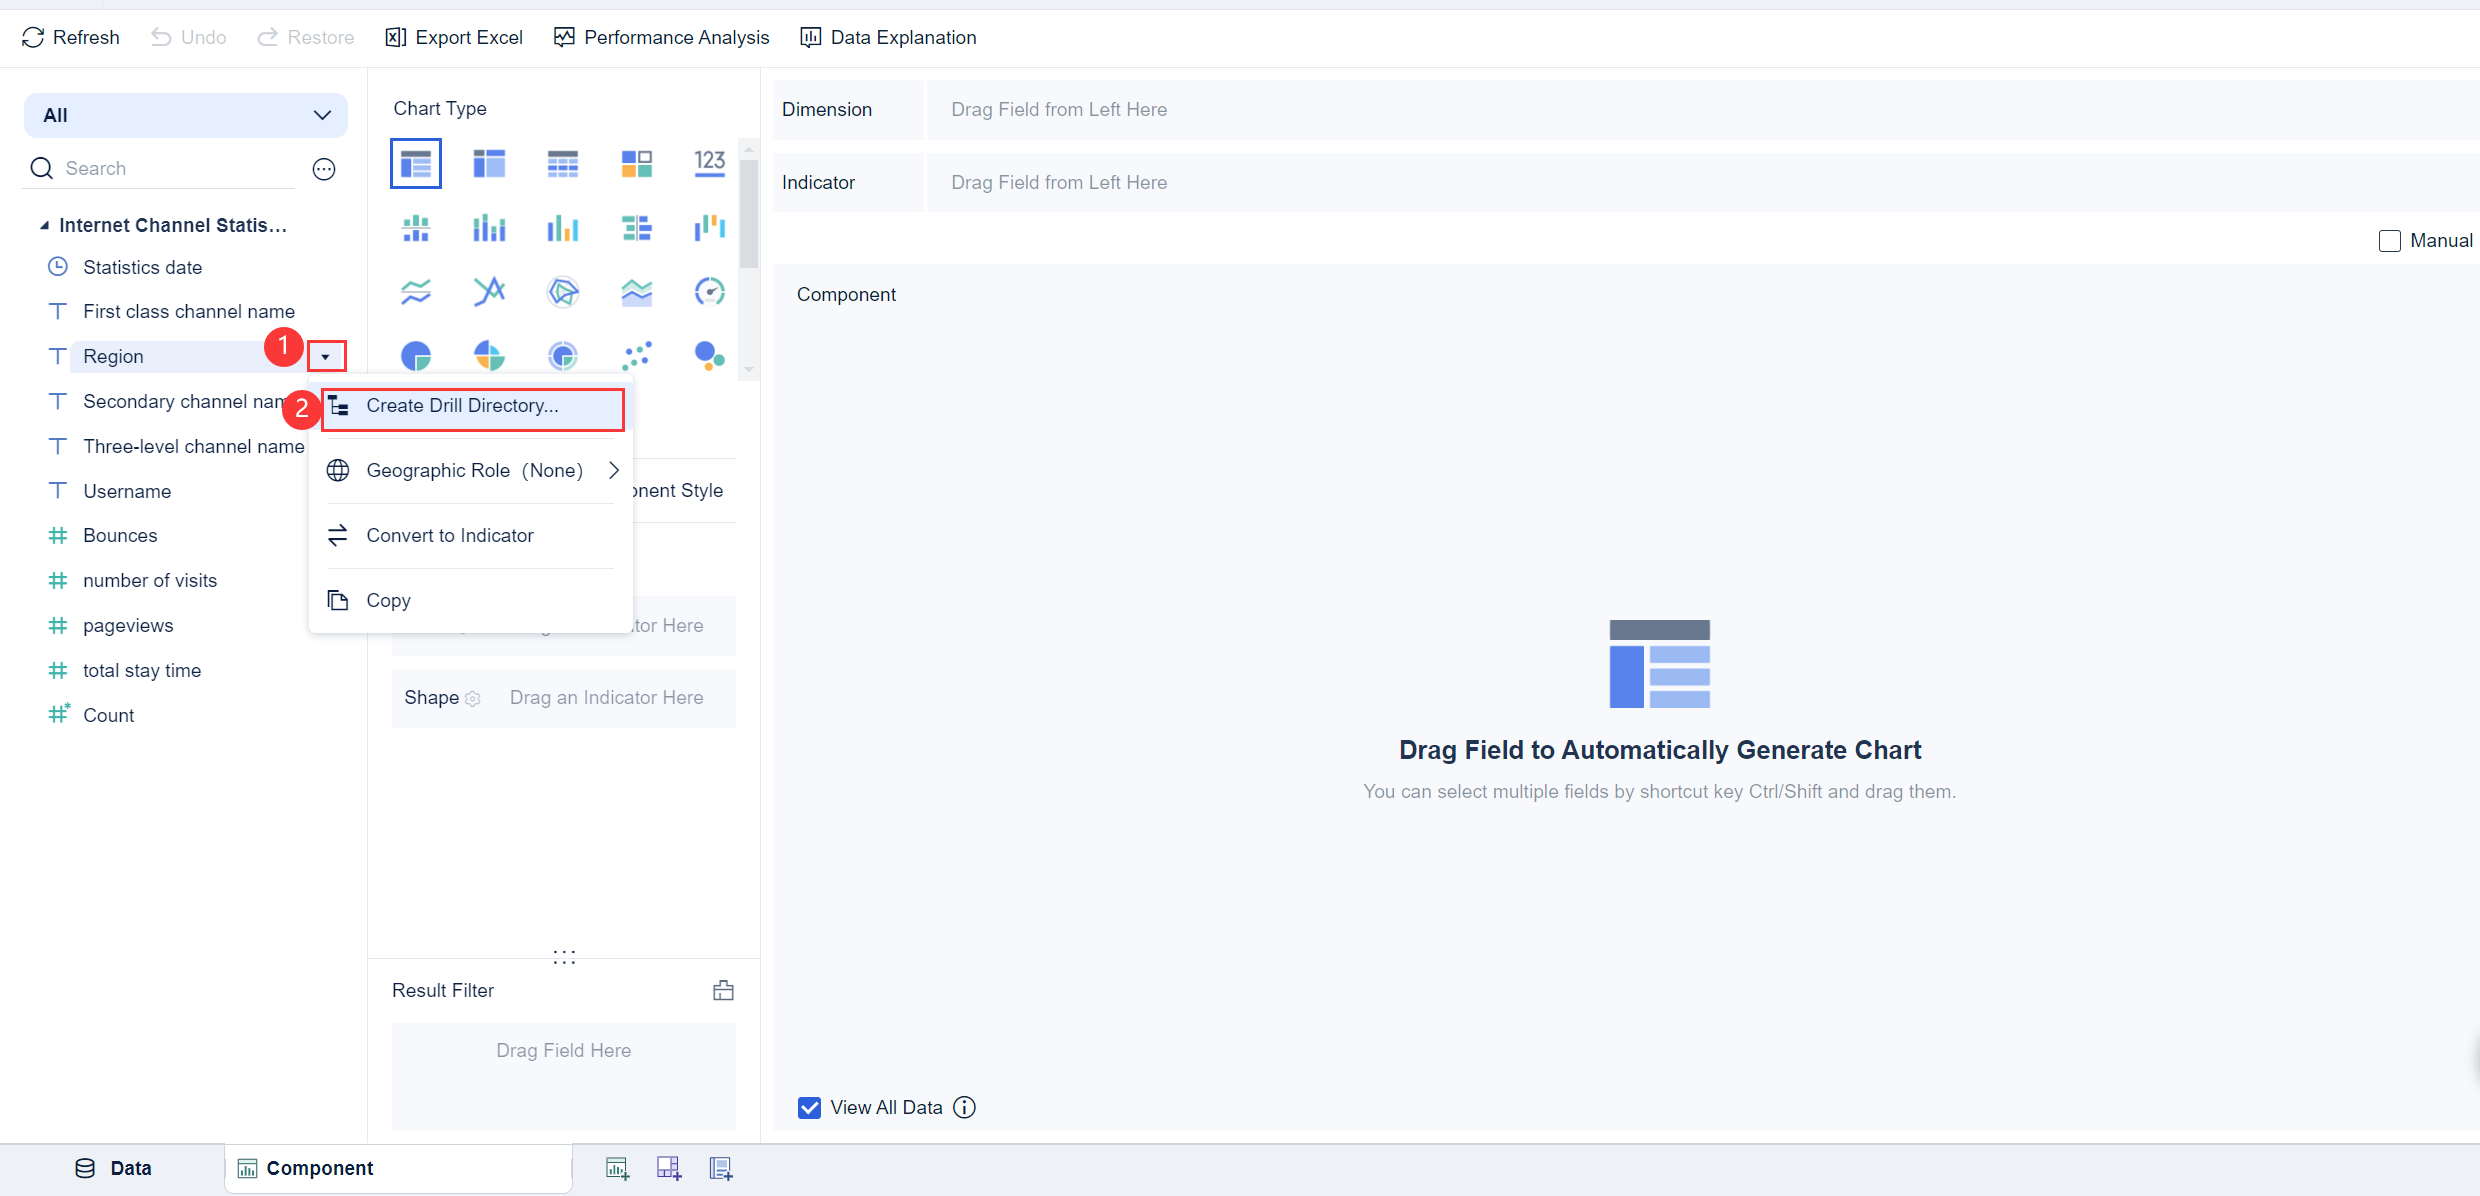Image resolution: width=2480 pixels, height=1196 pixels.
Task: Collapse the Internet Channel Statistics tree
Action: (x=44, y=226)
